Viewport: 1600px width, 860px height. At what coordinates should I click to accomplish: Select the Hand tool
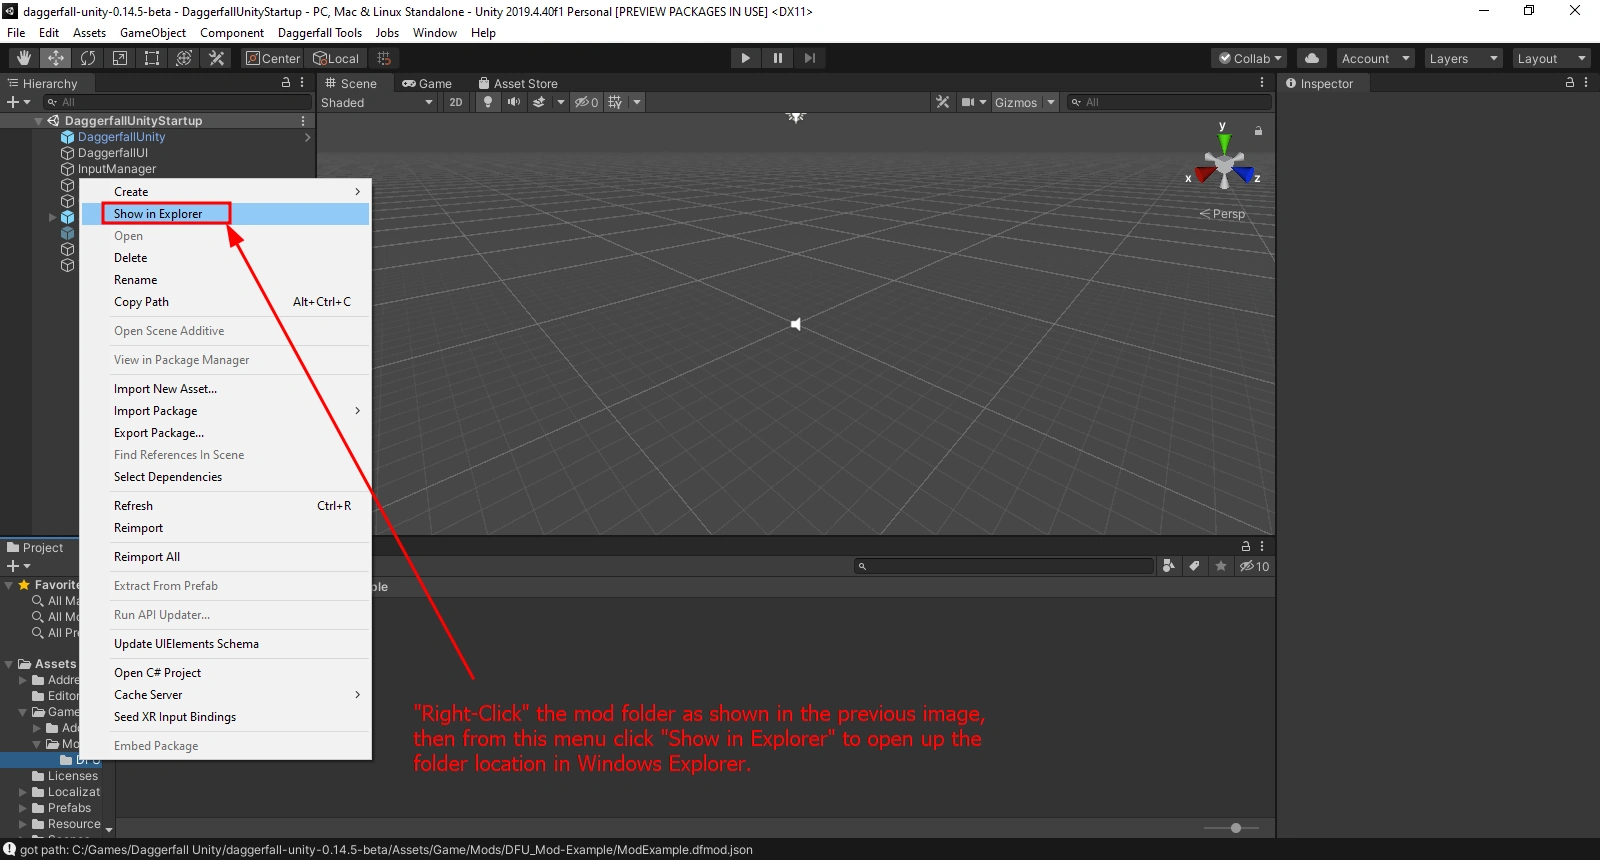[24, 58]
